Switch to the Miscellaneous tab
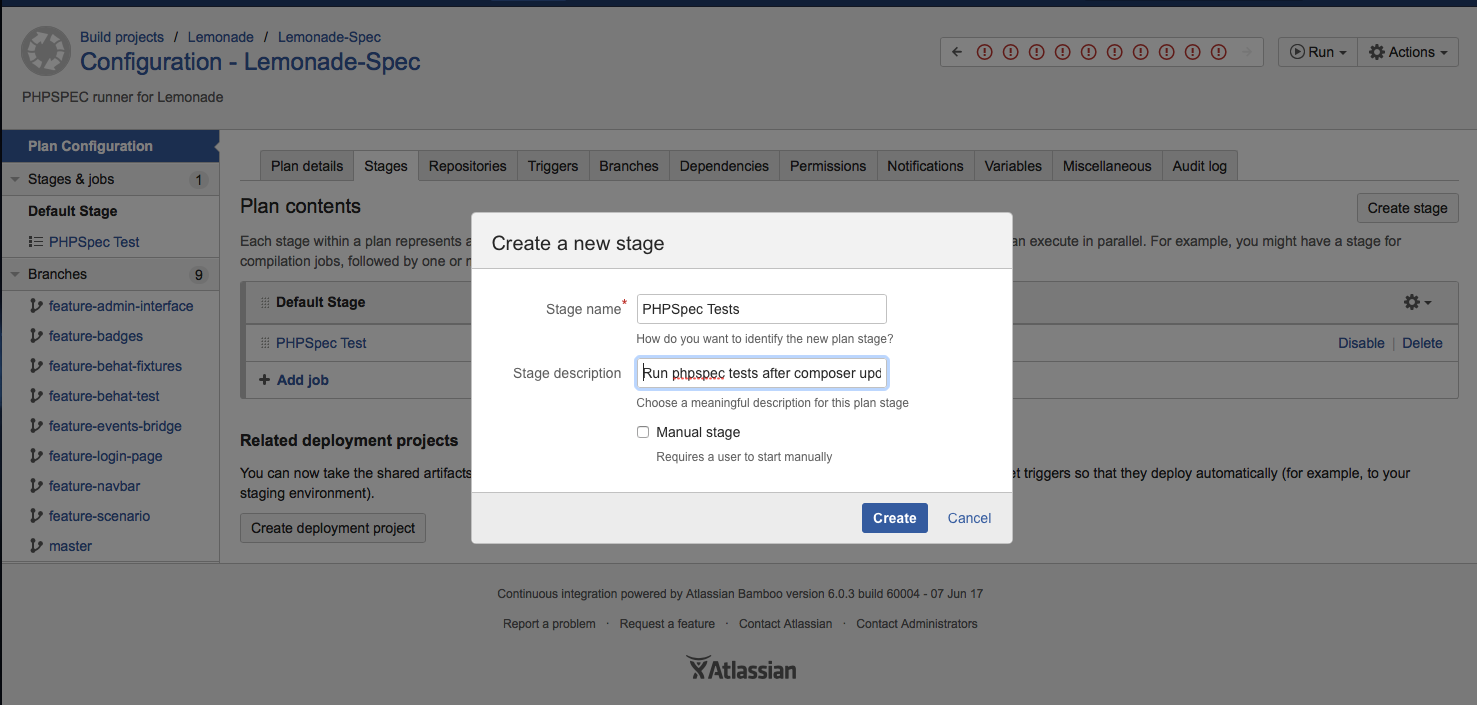The image size is (1477, 705). coord(1107,166)
